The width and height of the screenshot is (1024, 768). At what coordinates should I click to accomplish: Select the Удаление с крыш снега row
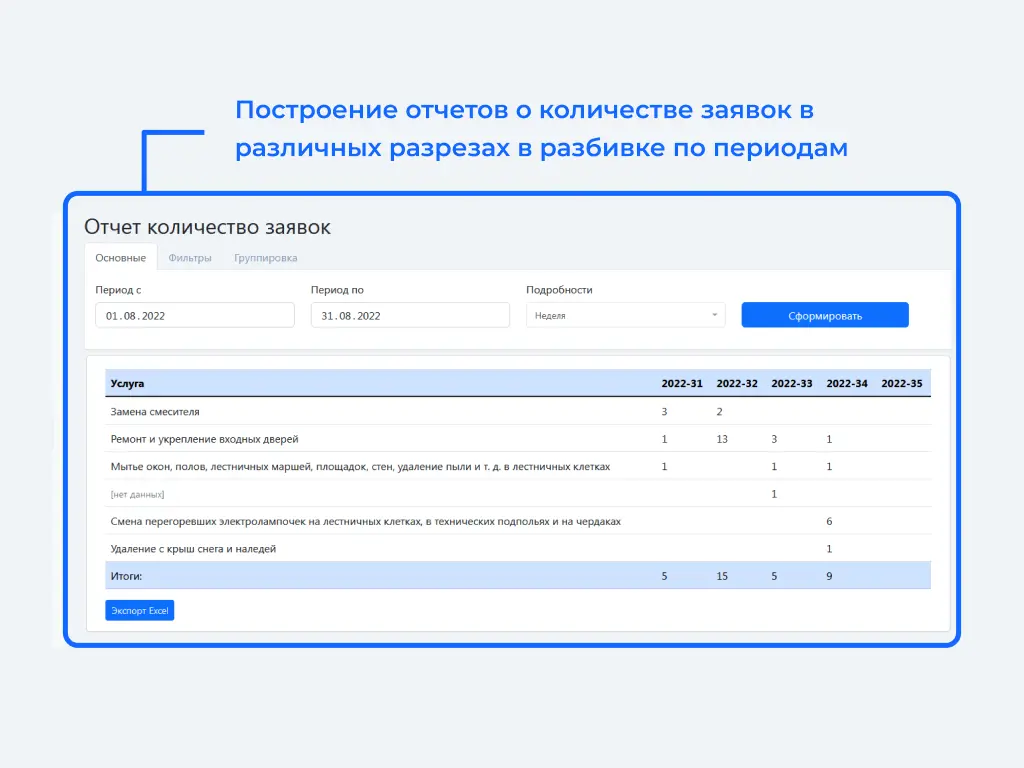click(x=193, y=549)
